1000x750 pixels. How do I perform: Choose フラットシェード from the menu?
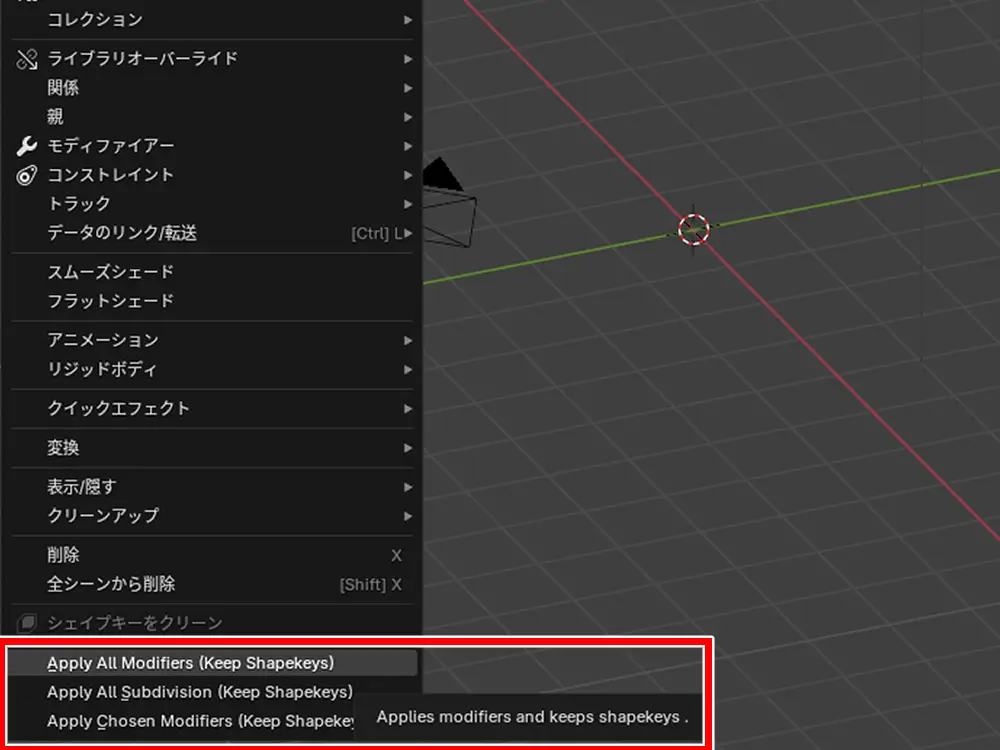111,301
